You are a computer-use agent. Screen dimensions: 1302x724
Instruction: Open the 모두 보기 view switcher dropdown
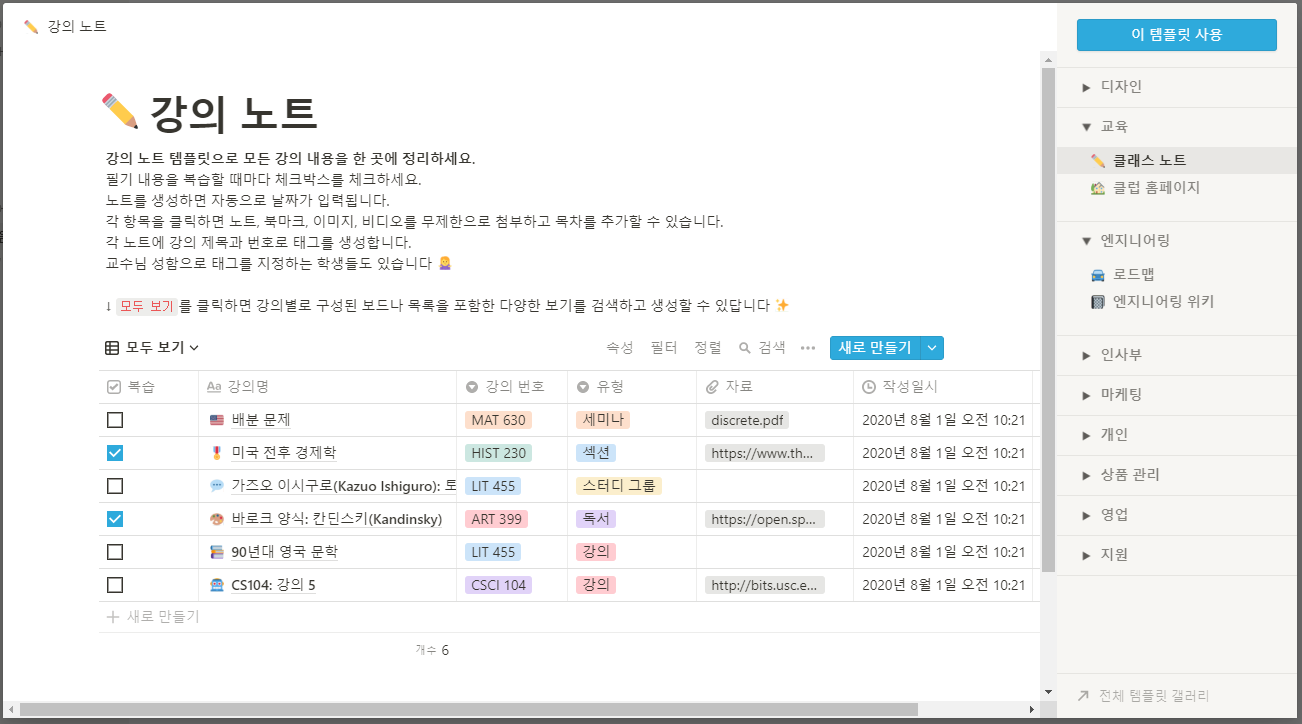(153, 348)
